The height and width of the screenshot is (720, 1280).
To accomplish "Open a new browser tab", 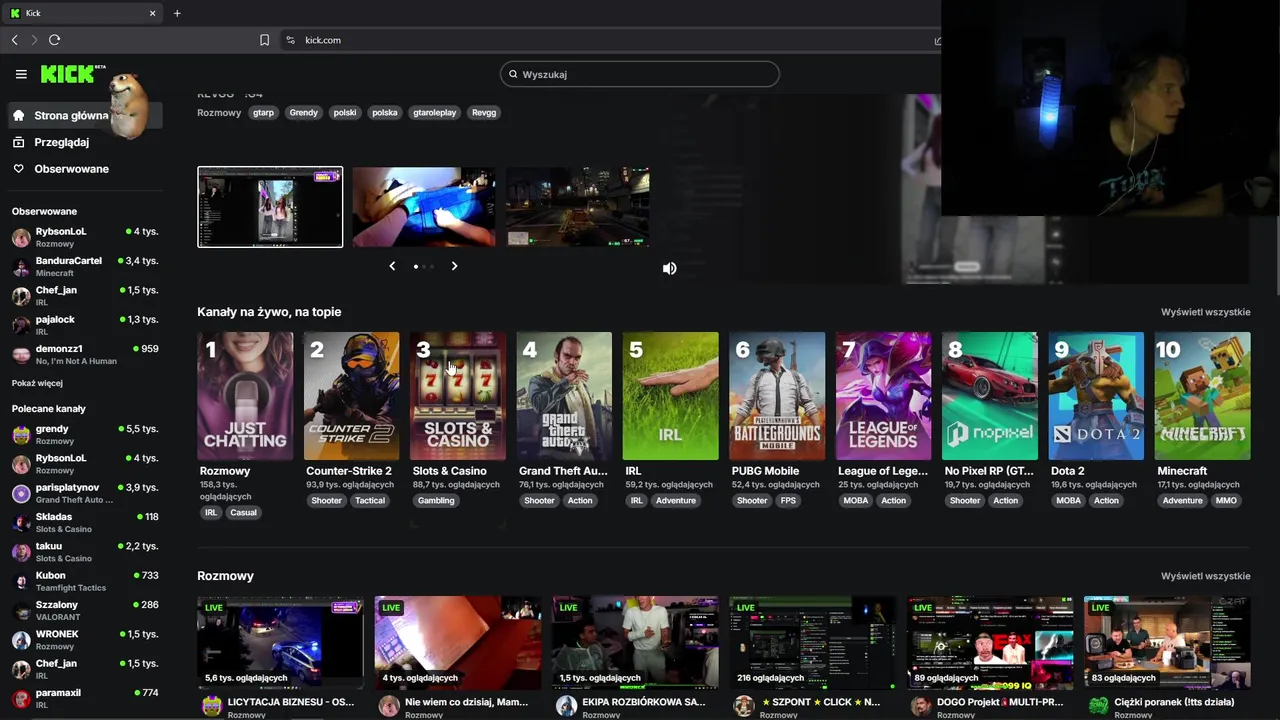I will pos(177,13).
